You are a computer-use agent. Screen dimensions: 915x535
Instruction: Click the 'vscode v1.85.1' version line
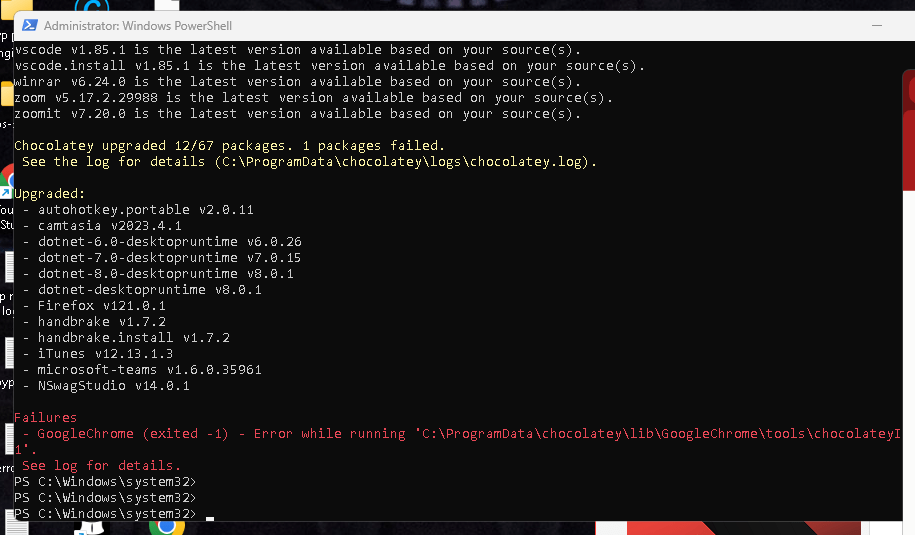(x=298, y=50)
